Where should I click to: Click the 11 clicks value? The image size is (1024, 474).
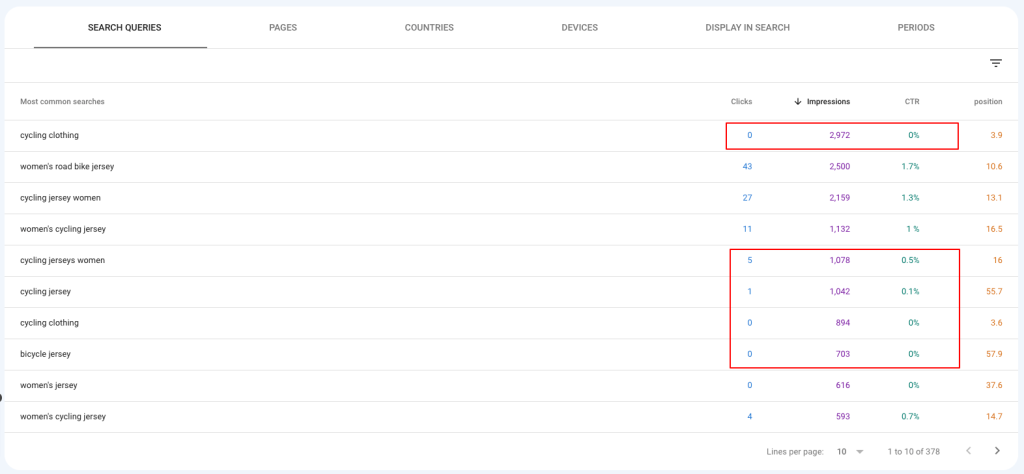click(748, 229)
